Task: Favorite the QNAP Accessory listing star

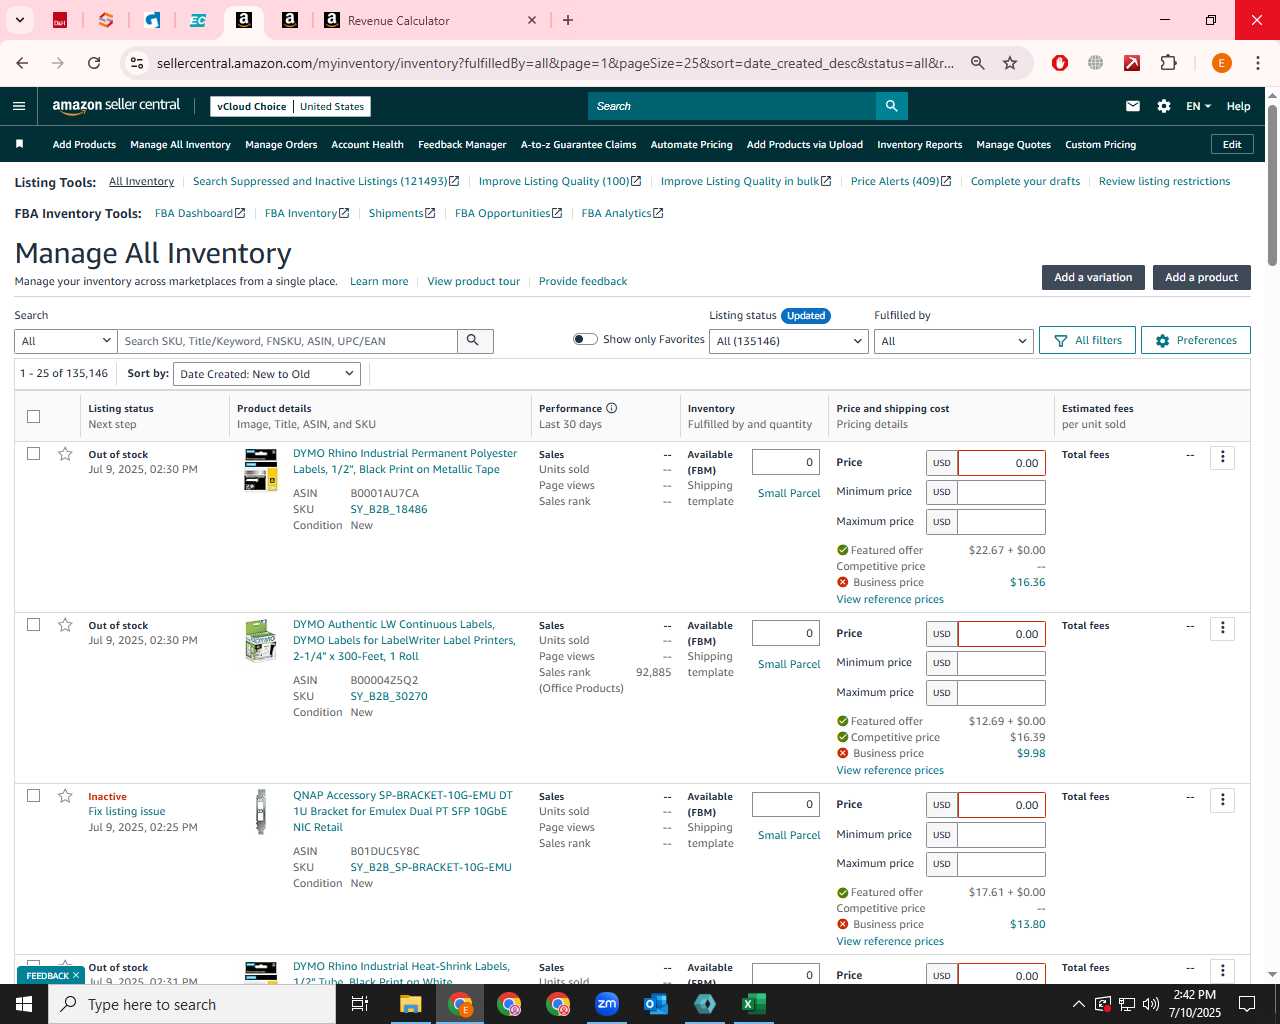Action: tap(65, 796)
